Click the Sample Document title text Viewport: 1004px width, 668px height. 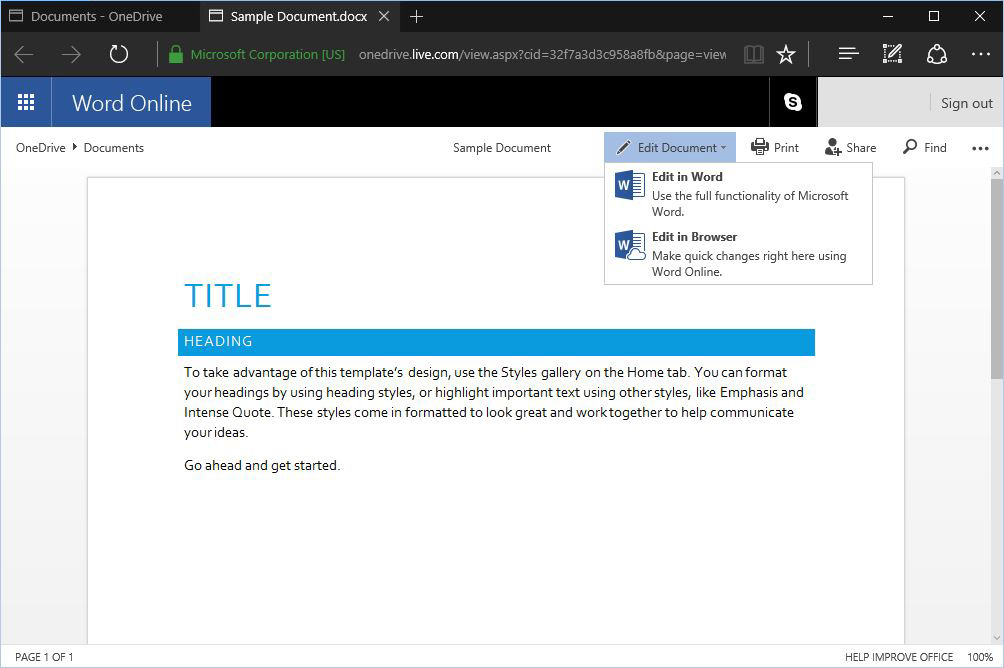(501, 147)
